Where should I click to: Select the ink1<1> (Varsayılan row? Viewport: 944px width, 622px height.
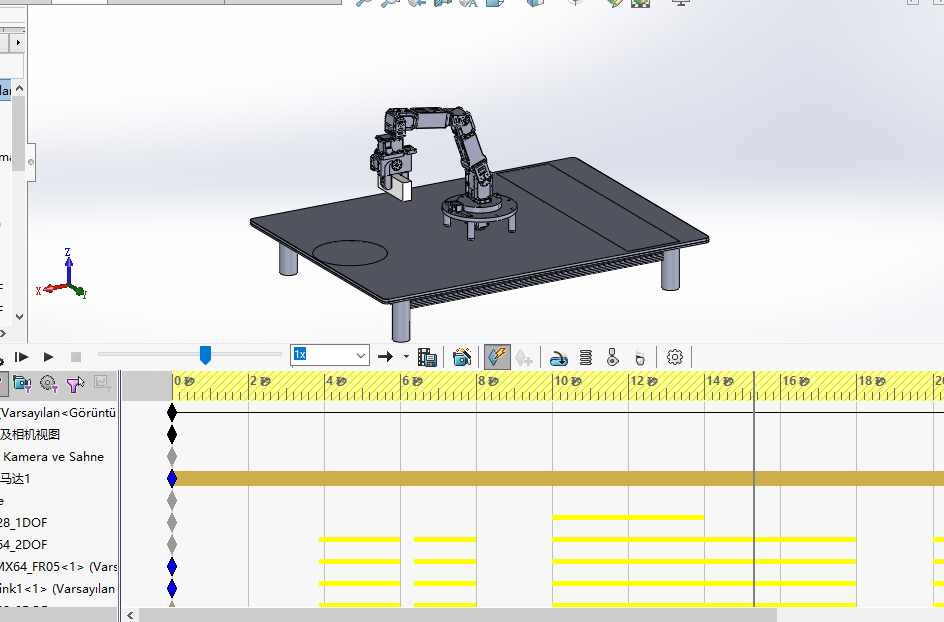tap(59, 588)
